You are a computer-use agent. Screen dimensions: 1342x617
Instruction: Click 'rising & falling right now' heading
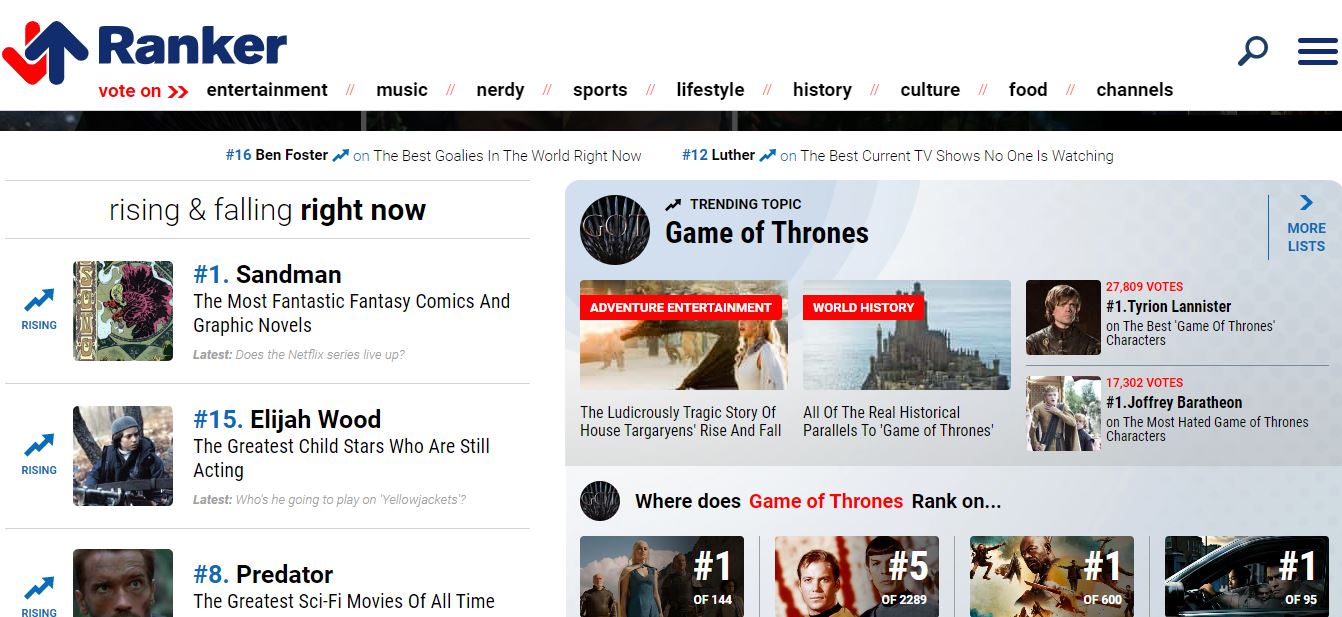click(x=267, y=210)
